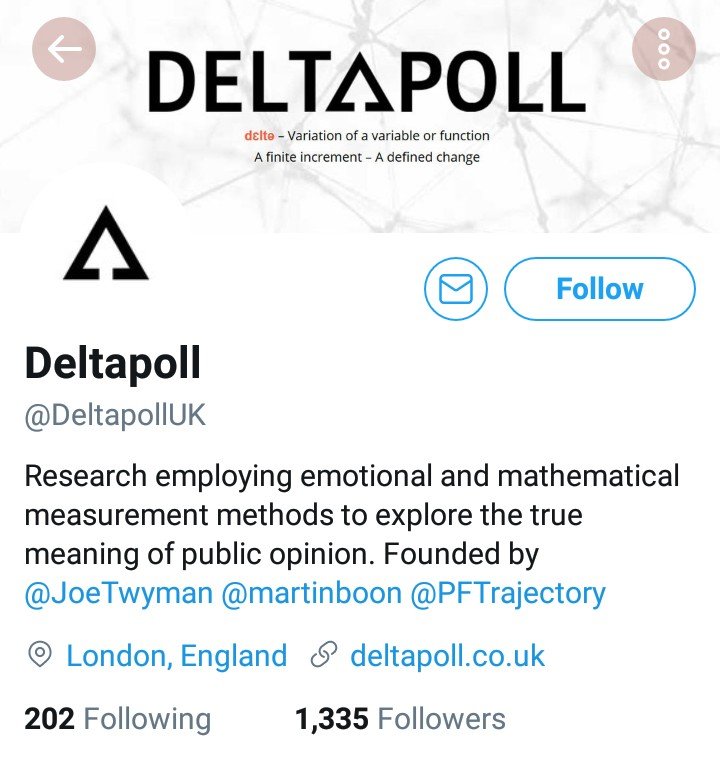The image size is (720, 764).
Task: View the DELTAPOLL header banner image
Action: tap(360, 190)
